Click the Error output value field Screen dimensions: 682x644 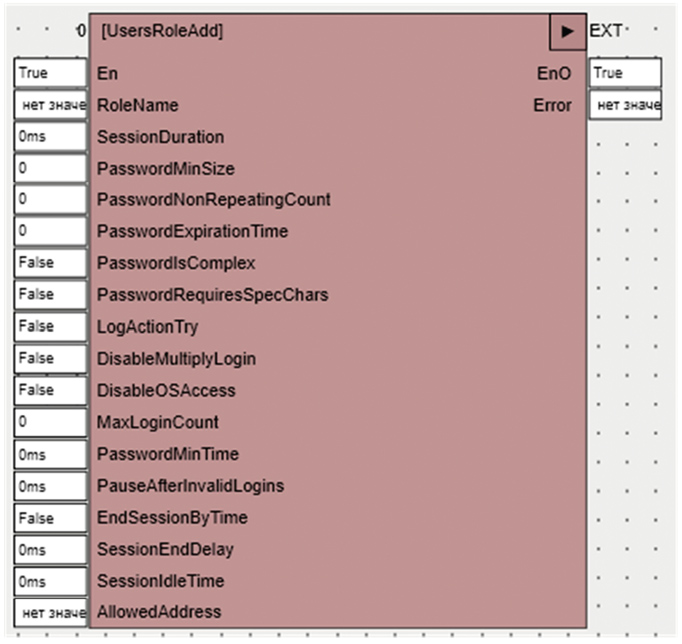pos(625,105)
